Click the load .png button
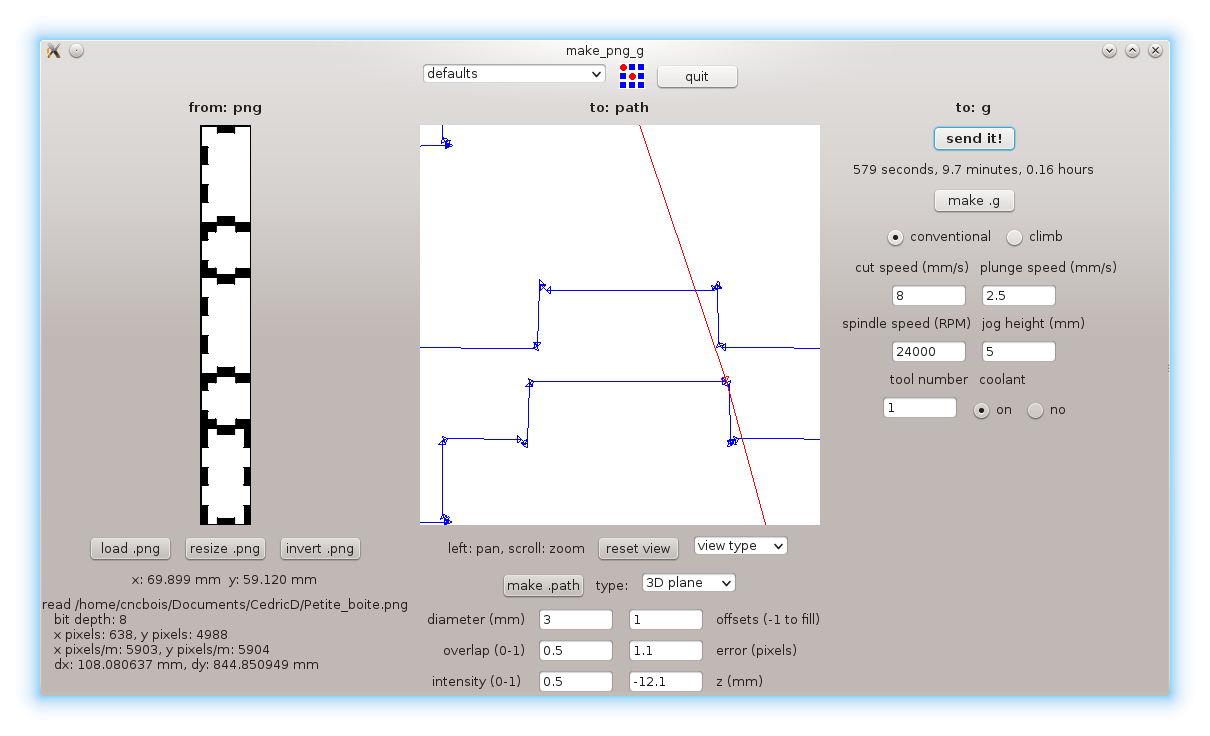 click(130, 548)
